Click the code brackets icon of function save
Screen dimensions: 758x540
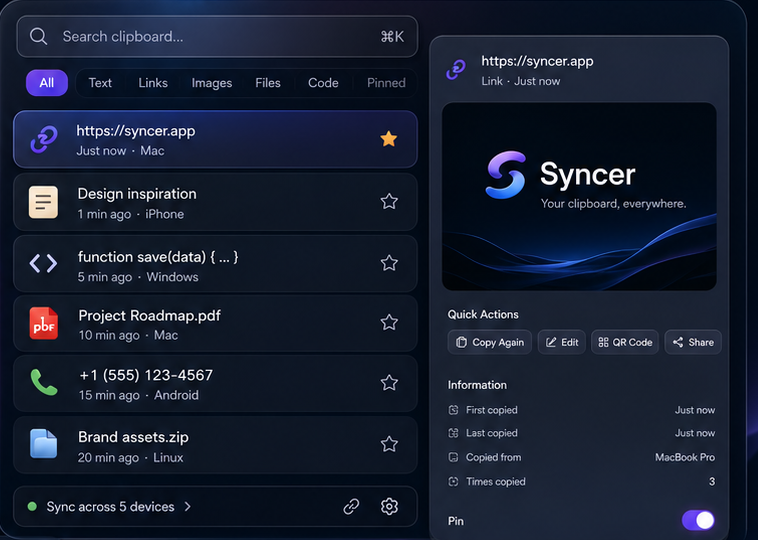pyautogui.click(x=44, y=263)
